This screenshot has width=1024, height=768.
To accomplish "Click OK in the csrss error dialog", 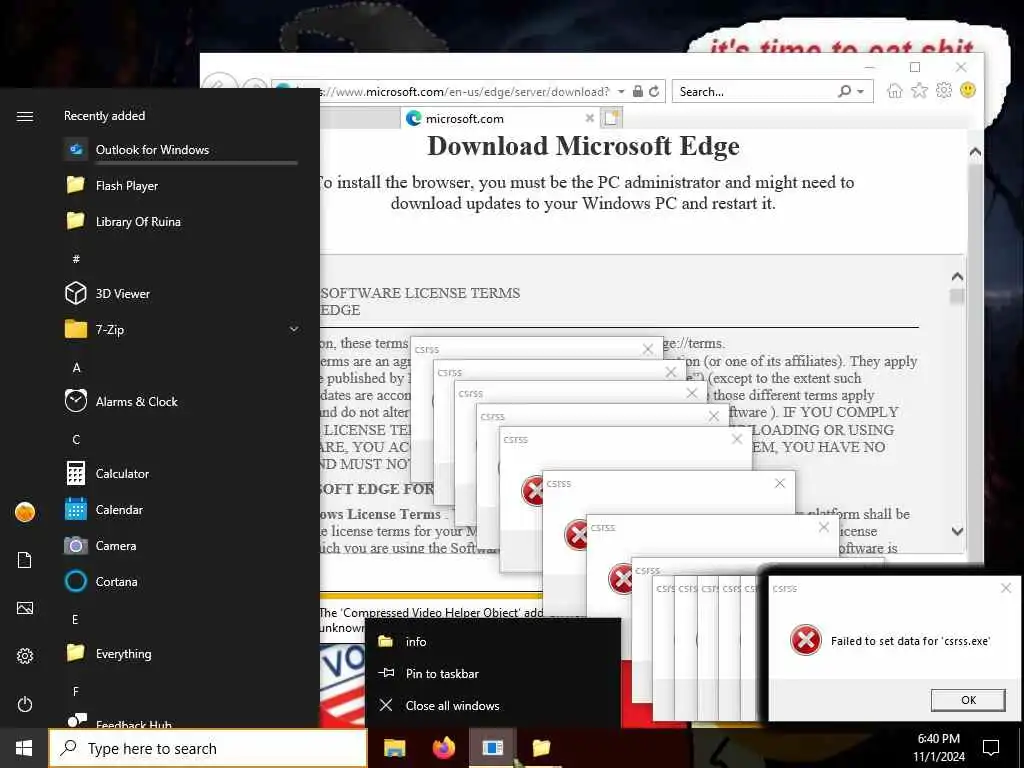I will [968, 699].
